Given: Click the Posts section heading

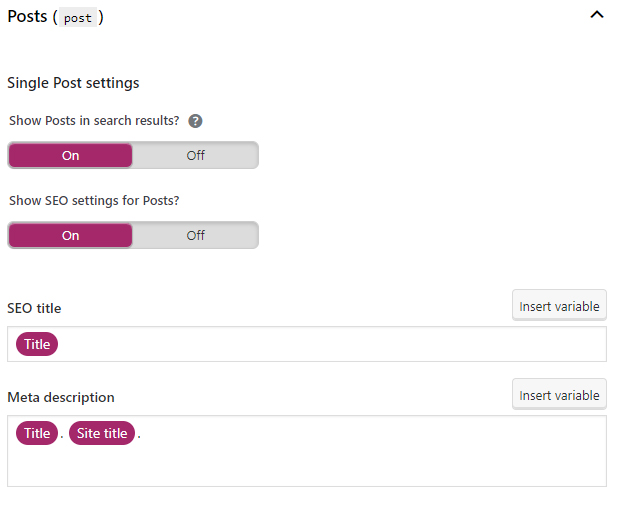Looking at the screenshot, I should tap(55, 17).
